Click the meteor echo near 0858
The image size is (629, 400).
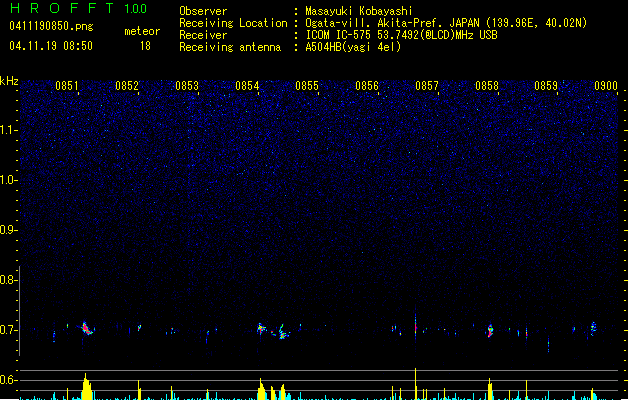pyautogui.click(x=490, y=331)
